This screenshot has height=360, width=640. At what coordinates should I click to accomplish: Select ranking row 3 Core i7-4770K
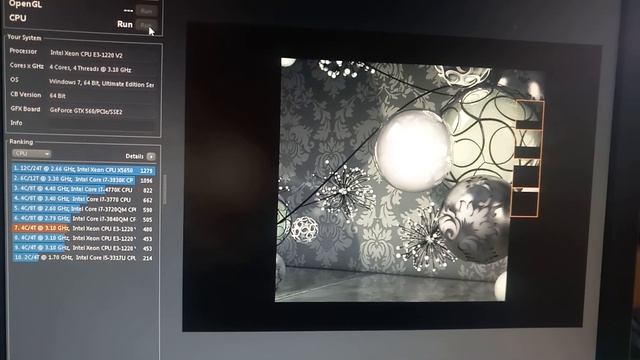(83, 189)
